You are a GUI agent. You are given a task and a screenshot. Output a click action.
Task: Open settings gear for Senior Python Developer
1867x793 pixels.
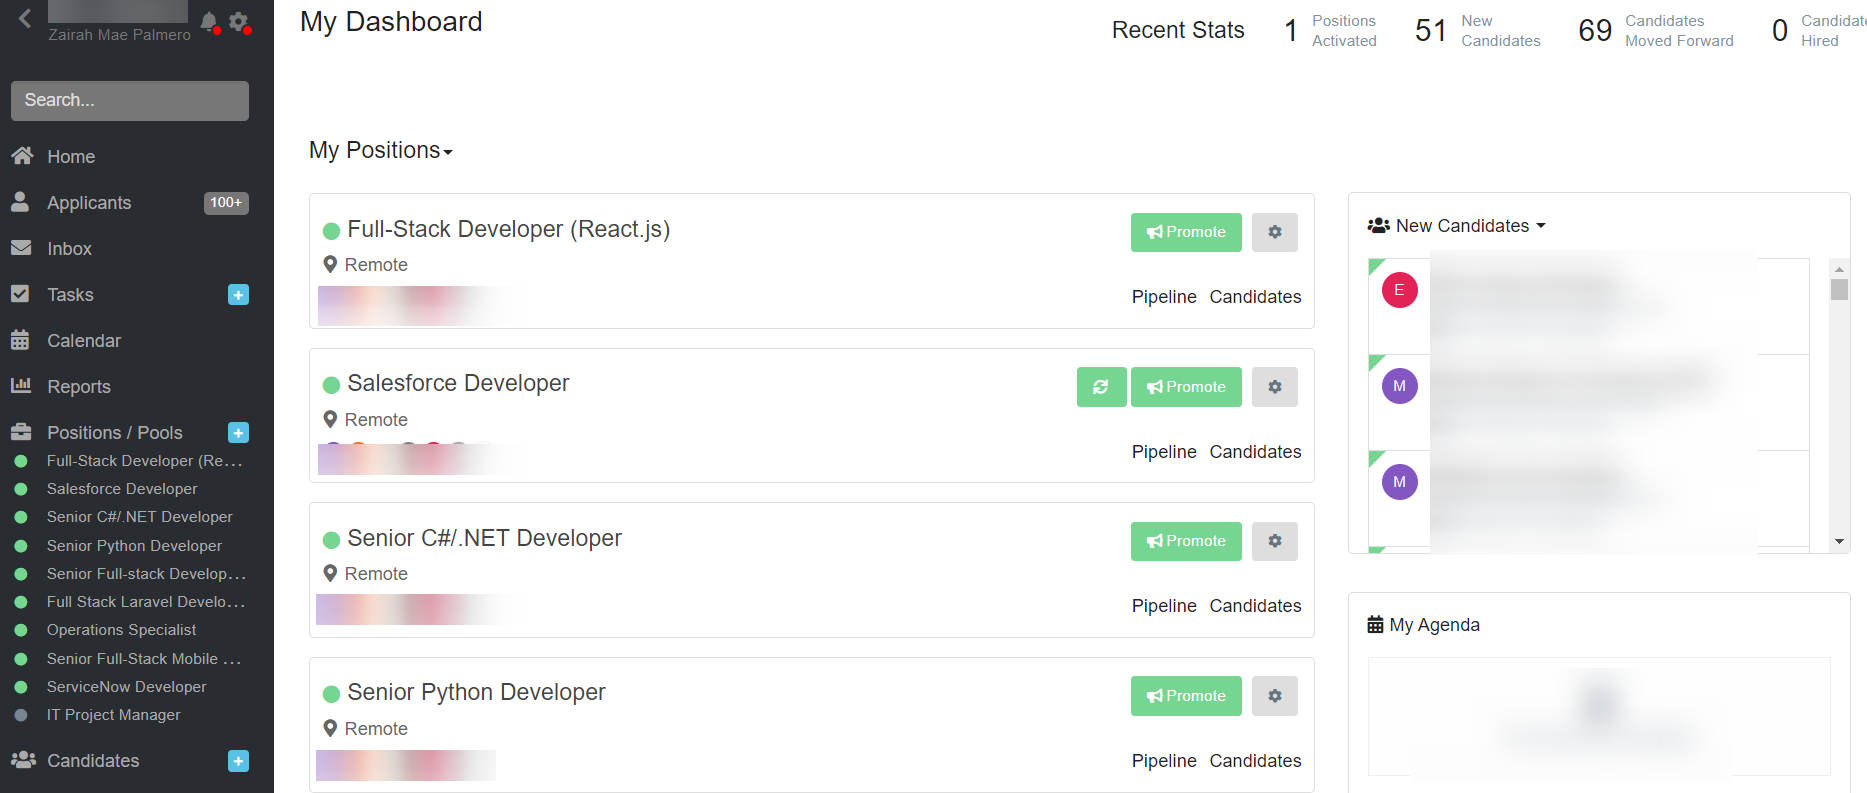coord(1275,696)
